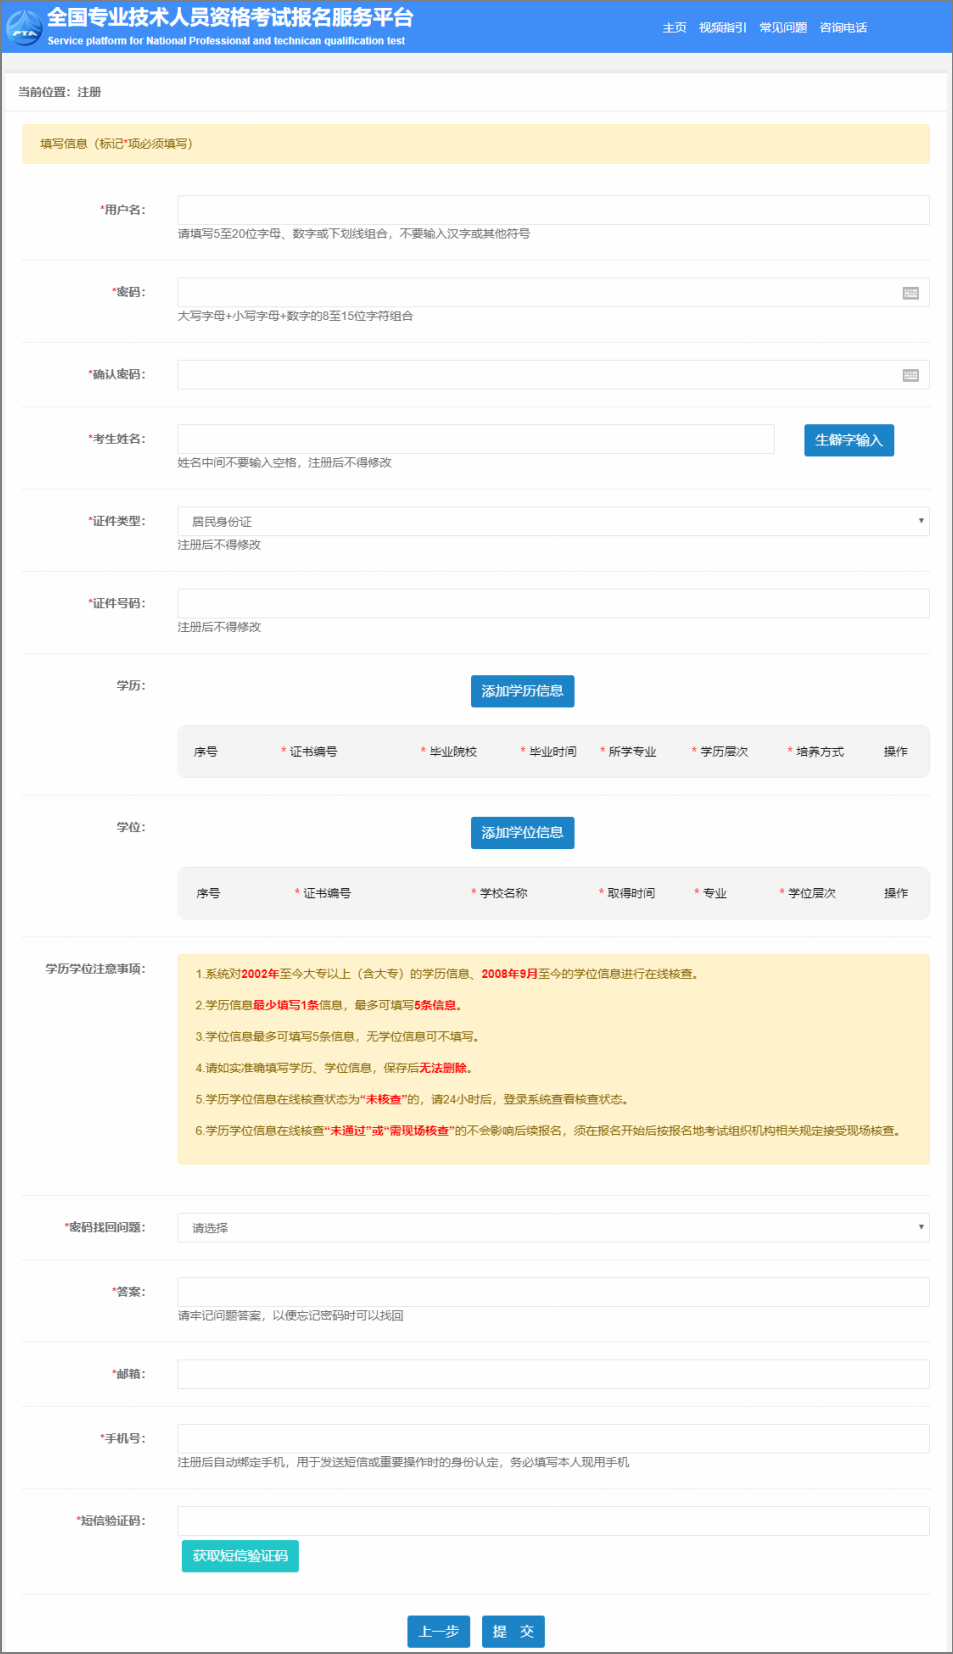Click the 邮箱 input field
953x1654 pixels.
(553, 1374)
